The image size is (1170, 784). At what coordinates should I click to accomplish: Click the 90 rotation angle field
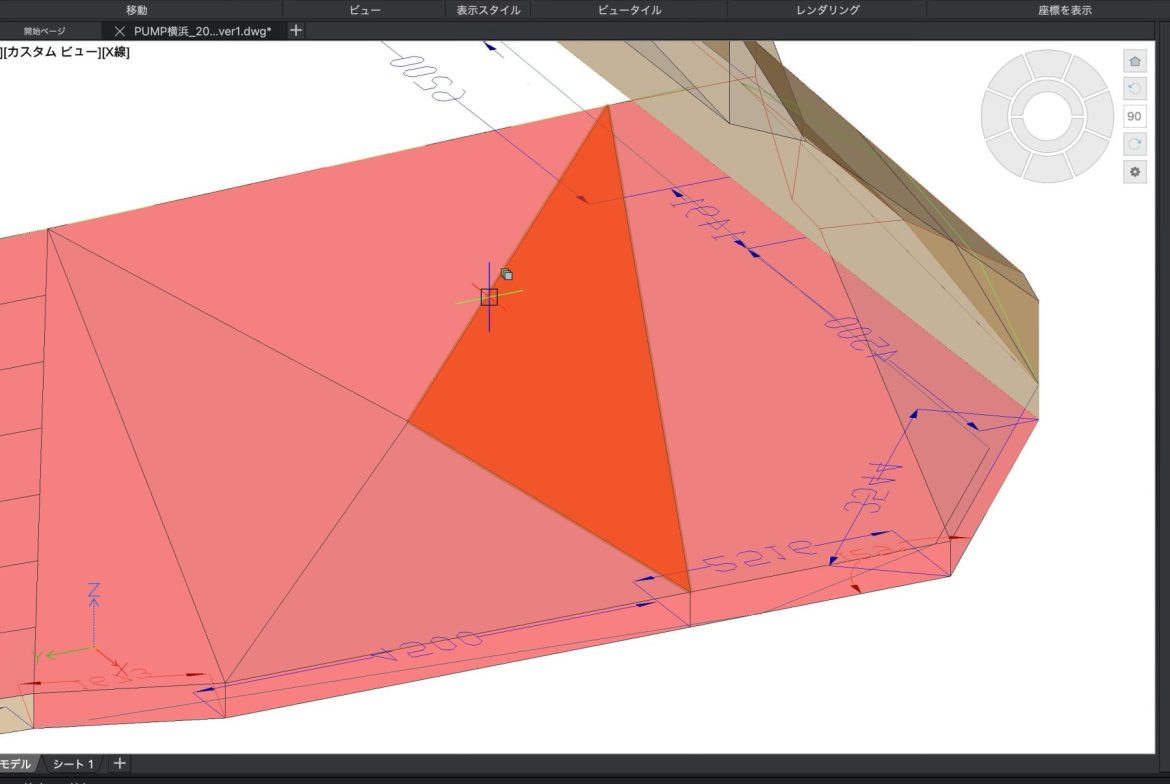click(x=1134, y=116)
